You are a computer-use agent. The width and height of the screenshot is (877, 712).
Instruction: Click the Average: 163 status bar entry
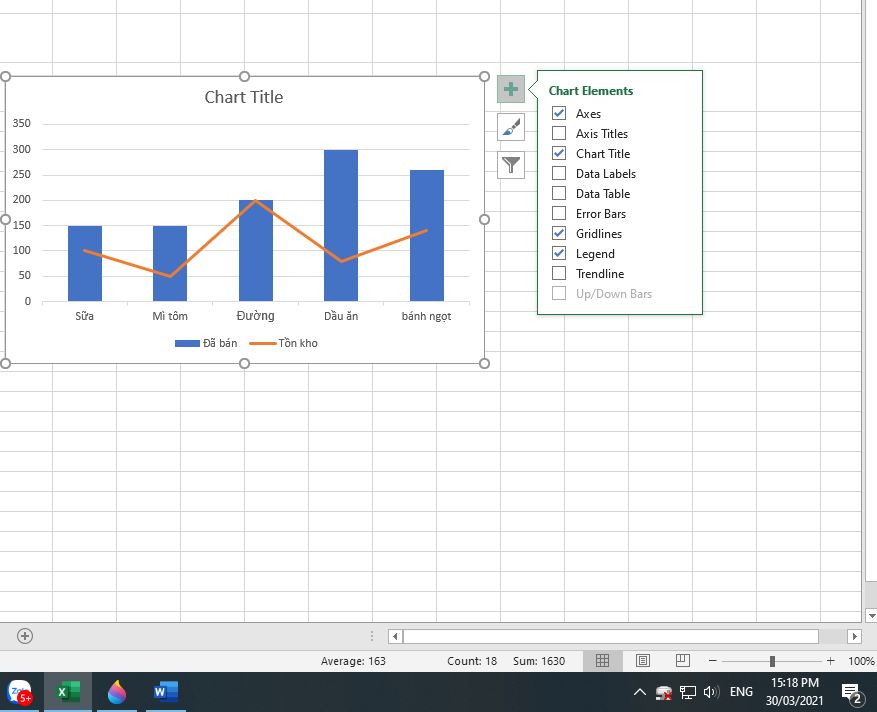[353, 661]
